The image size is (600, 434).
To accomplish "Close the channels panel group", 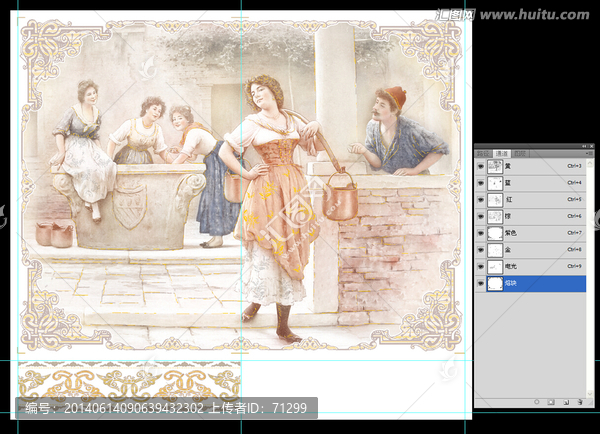I will [x=592, y=146].
